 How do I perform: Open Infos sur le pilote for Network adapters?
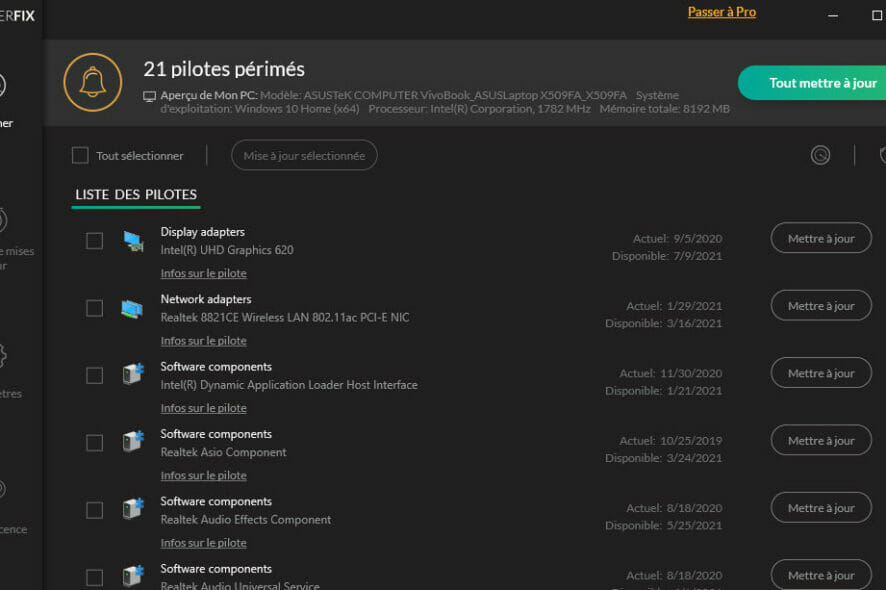203,341
